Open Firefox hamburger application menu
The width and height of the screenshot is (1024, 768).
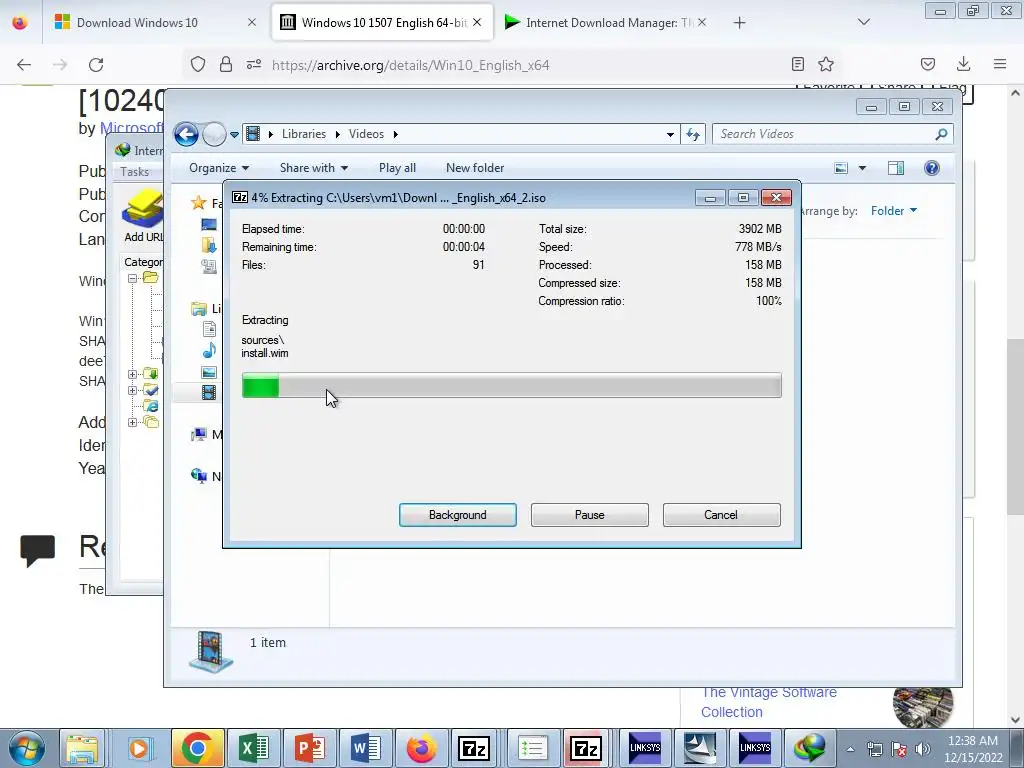click(1000, 64)
